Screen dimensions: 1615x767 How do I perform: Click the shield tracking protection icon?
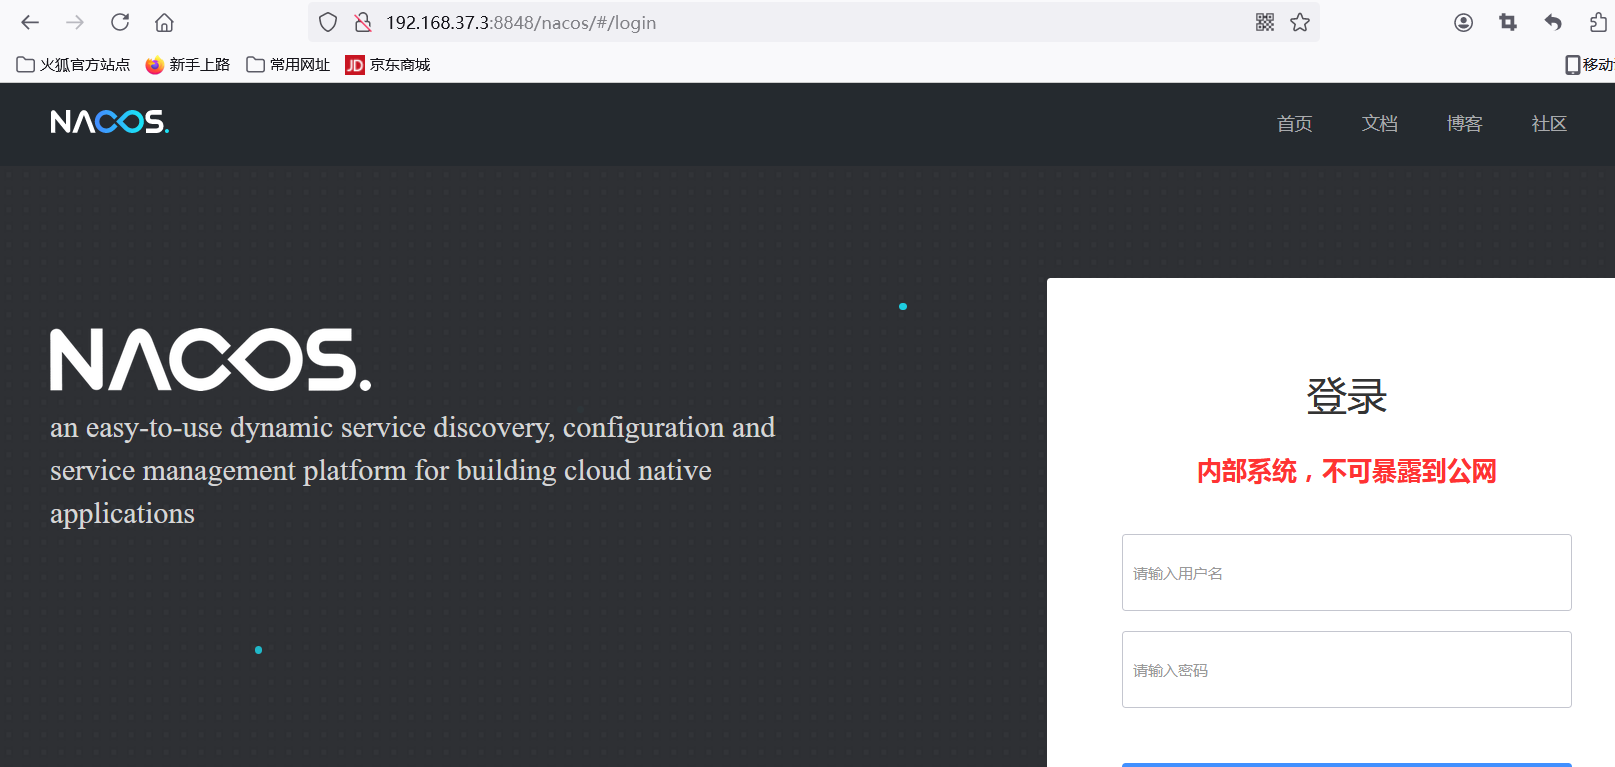pyautogui.click(x=328, y=22)
